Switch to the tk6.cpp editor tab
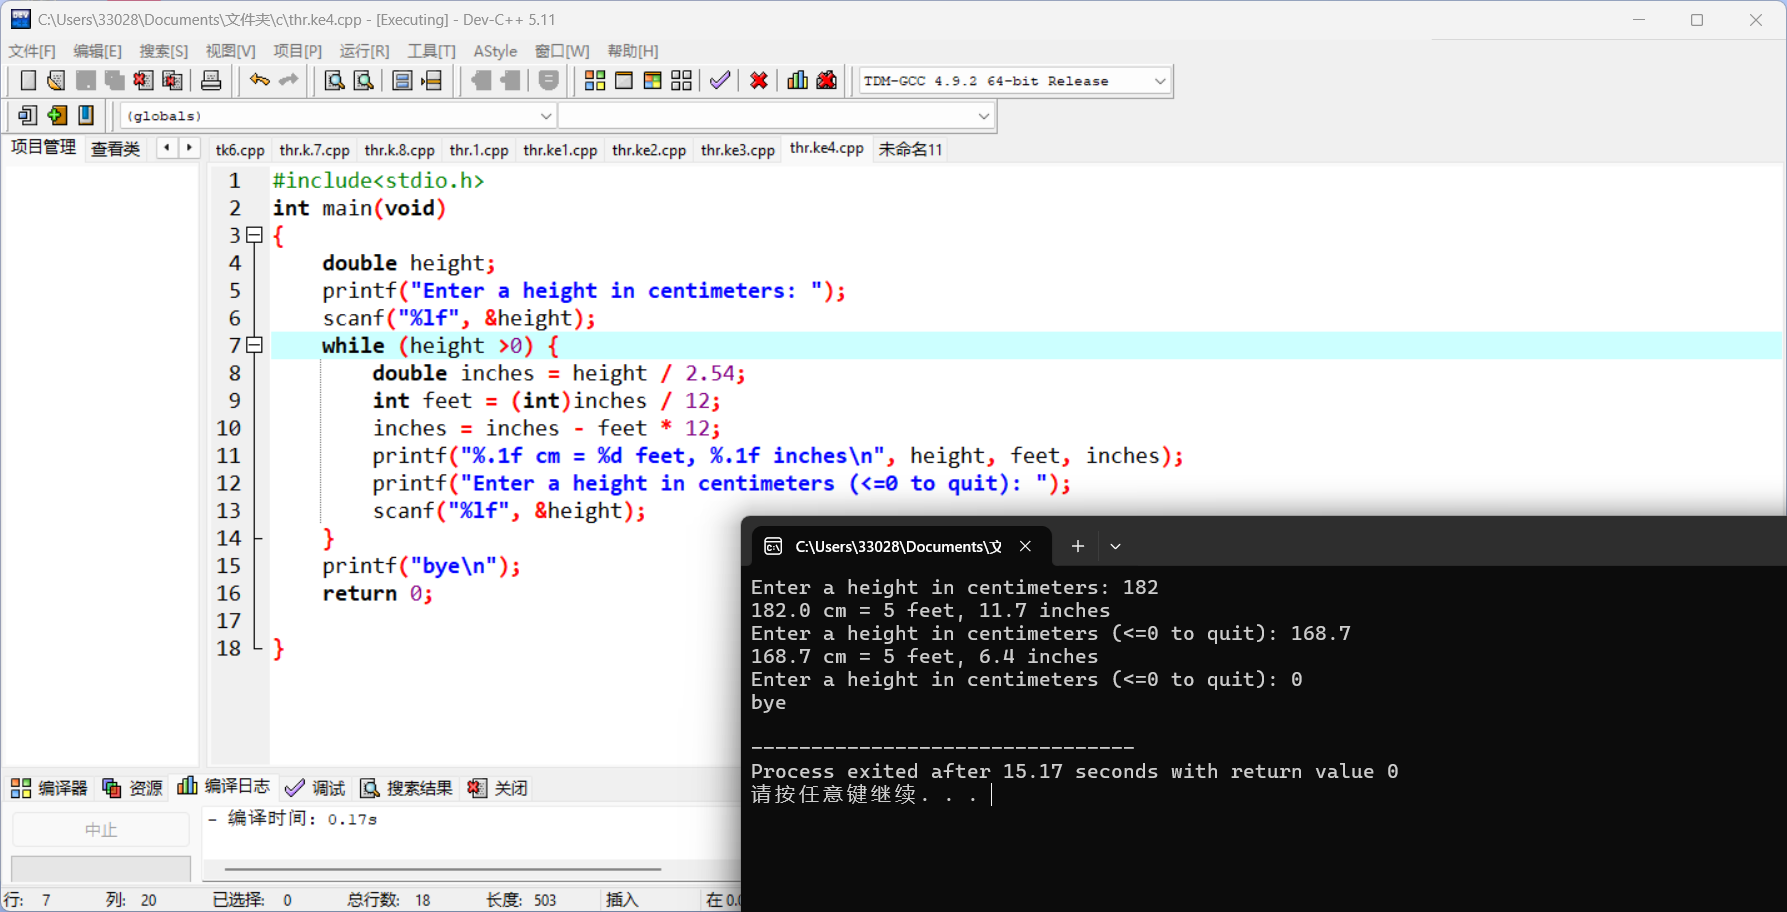This screenshot has width=1787, height=912. pyautogui.click(x=240, y=150)
